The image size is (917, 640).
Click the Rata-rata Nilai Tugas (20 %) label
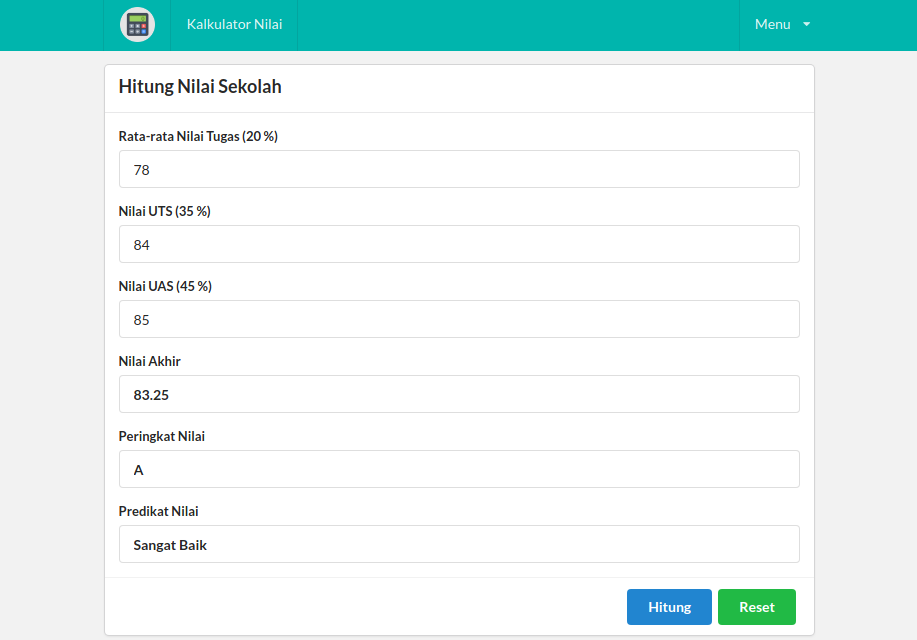pos(198,136)
